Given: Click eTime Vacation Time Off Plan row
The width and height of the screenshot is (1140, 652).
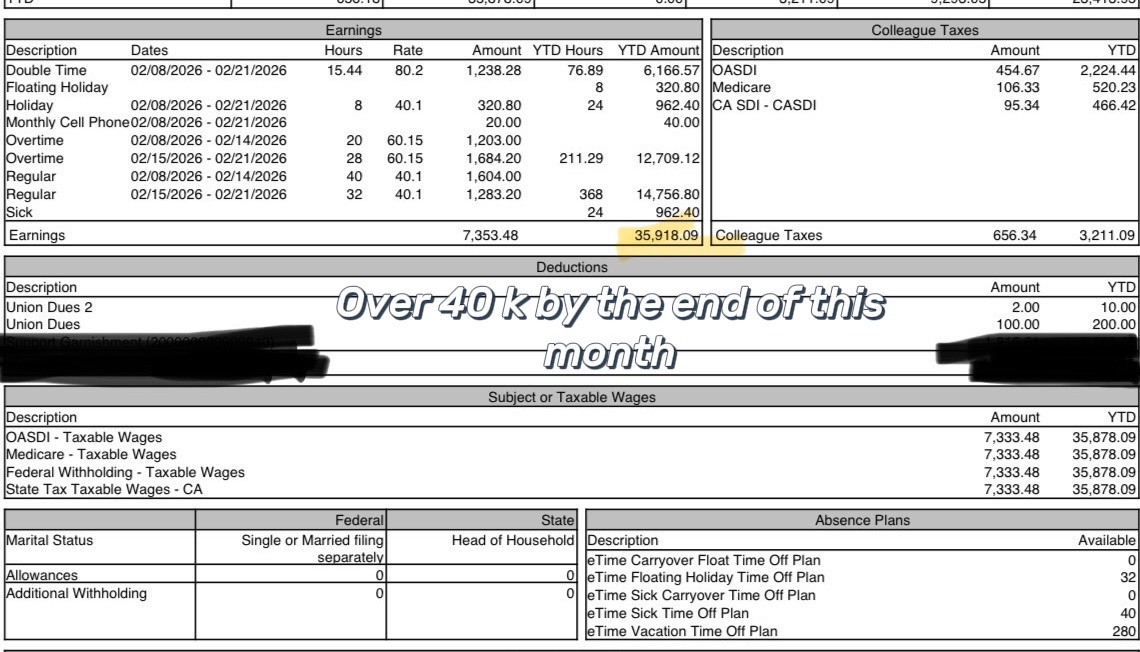Looking at the screenshot, I should coord(862,631).
